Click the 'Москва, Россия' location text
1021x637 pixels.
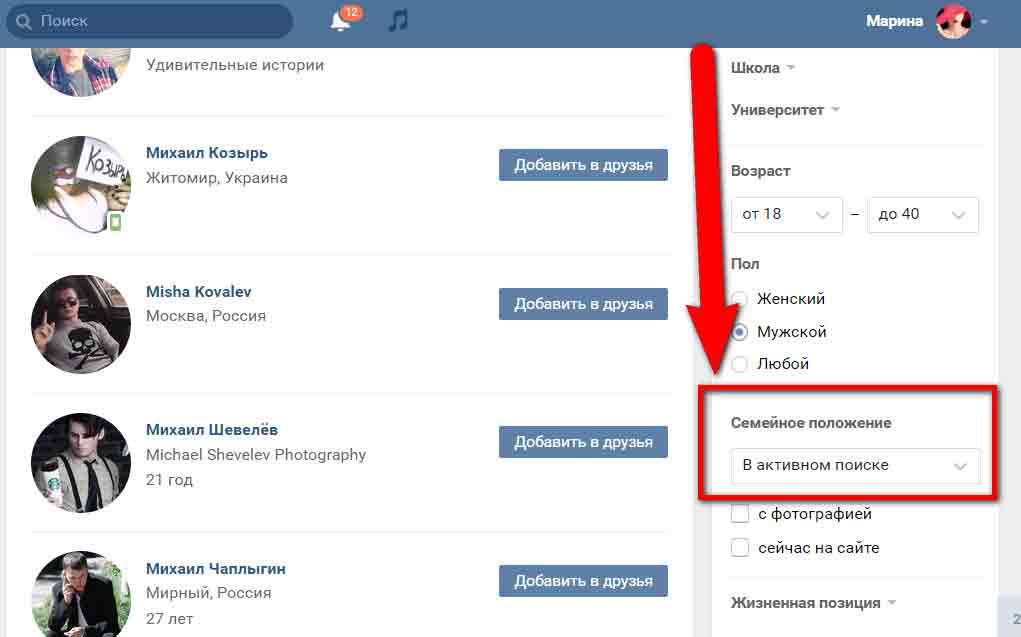(206, 316)
